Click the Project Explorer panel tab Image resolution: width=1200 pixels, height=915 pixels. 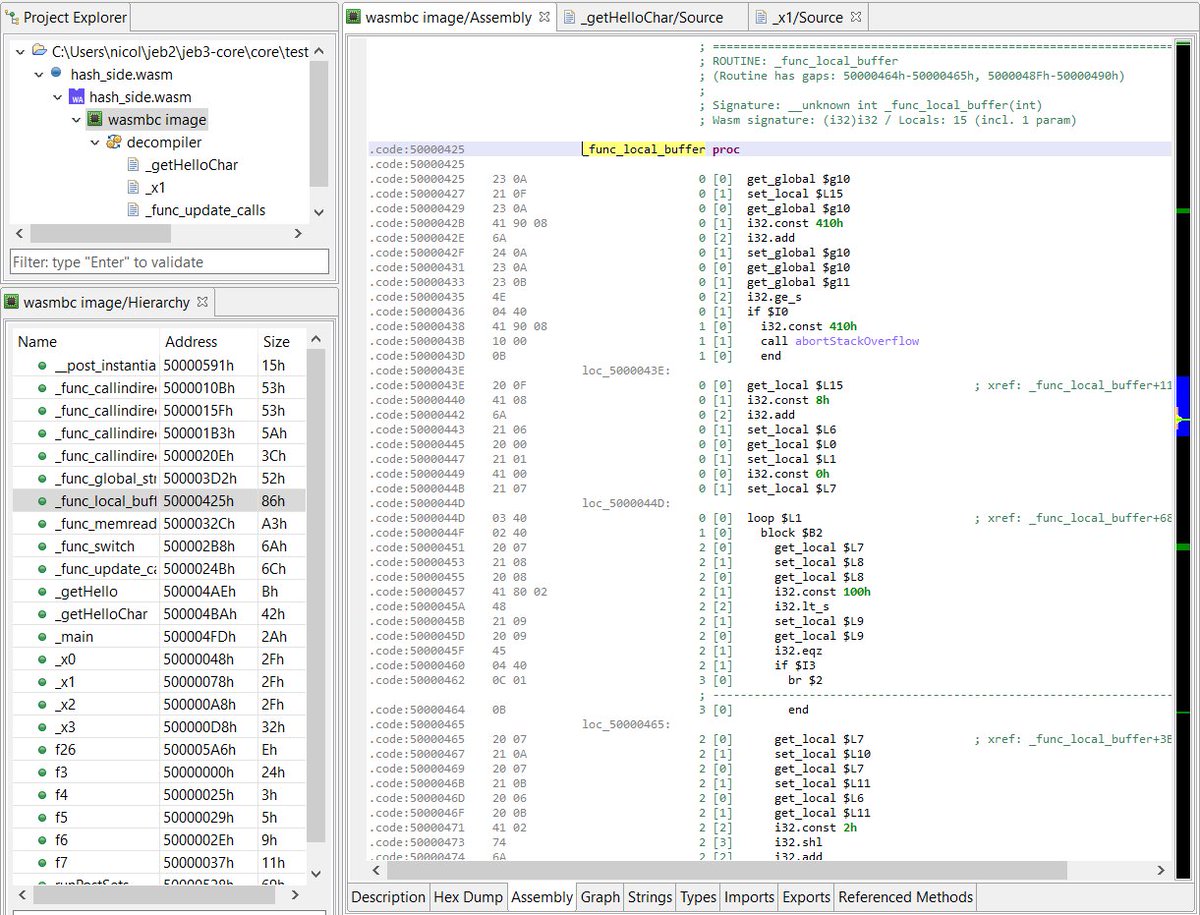(x=65, y=17)
